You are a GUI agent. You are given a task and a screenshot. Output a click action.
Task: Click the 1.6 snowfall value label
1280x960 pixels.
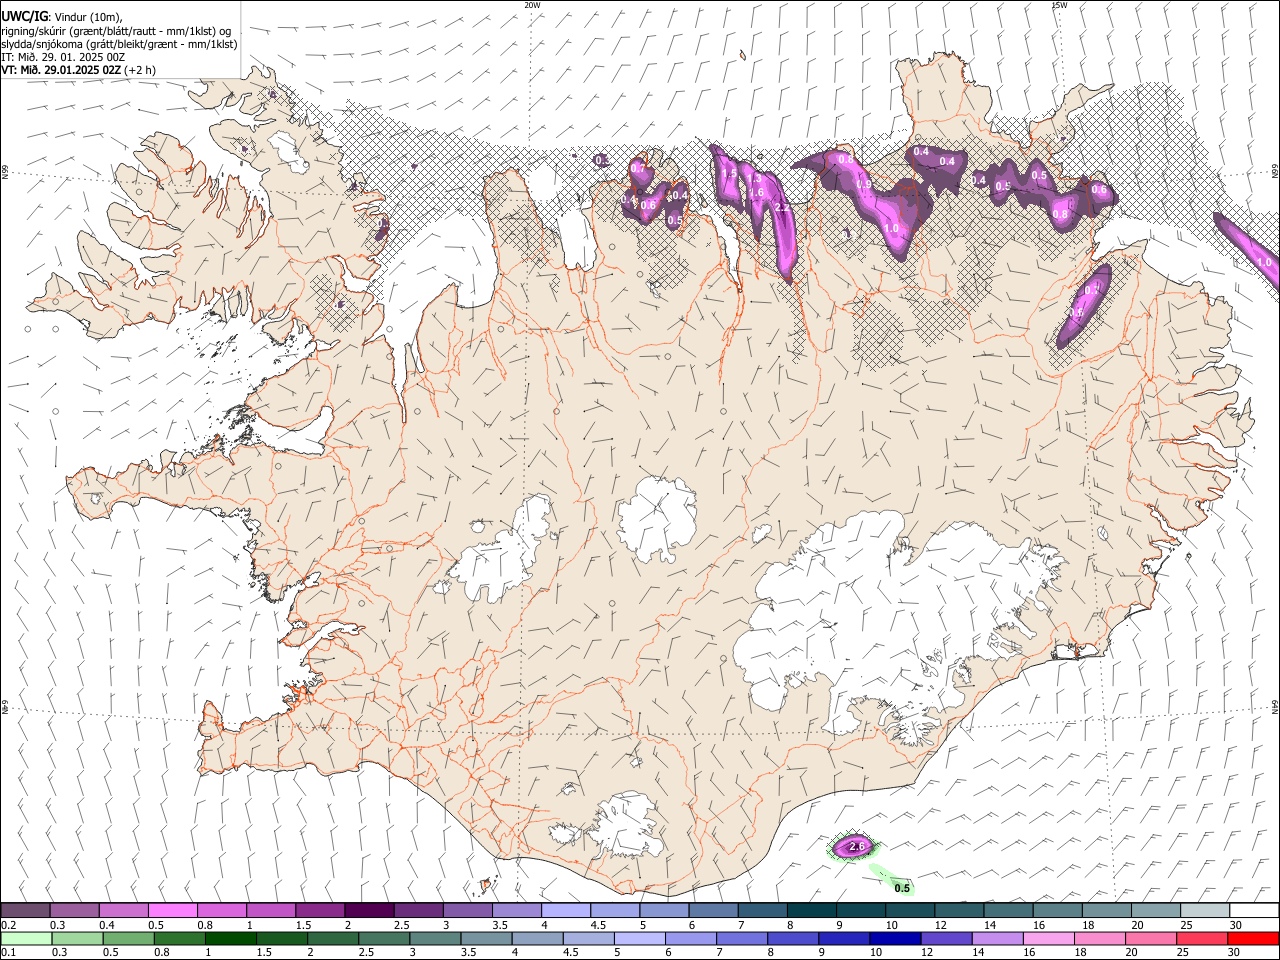click(x=757, y=193)
